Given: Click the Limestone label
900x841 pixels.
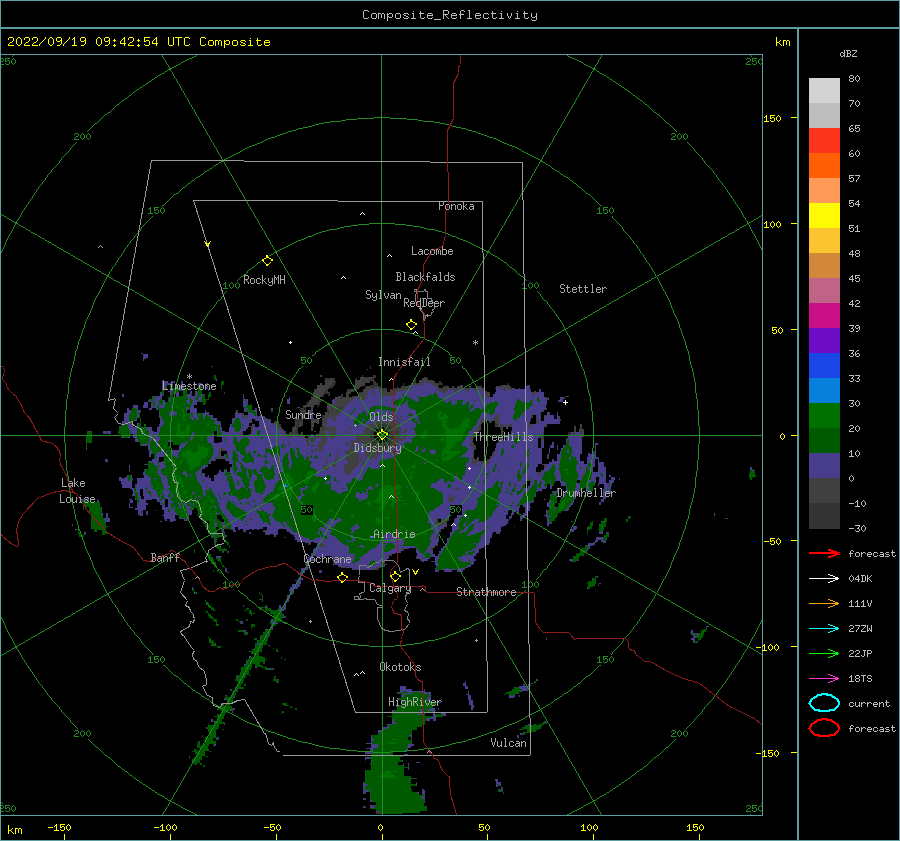Looking at the screenshot, I should coord(189,386).
